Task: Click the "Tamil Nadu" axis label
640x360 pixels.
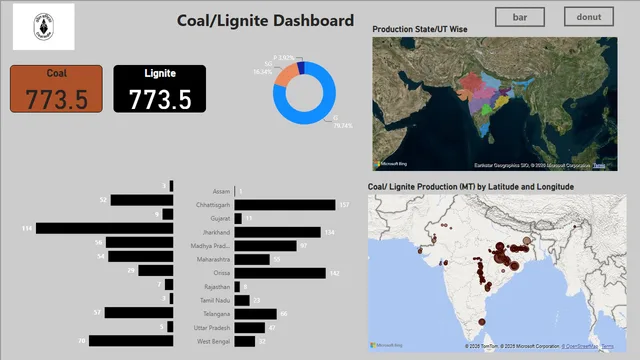Action: 215,300
